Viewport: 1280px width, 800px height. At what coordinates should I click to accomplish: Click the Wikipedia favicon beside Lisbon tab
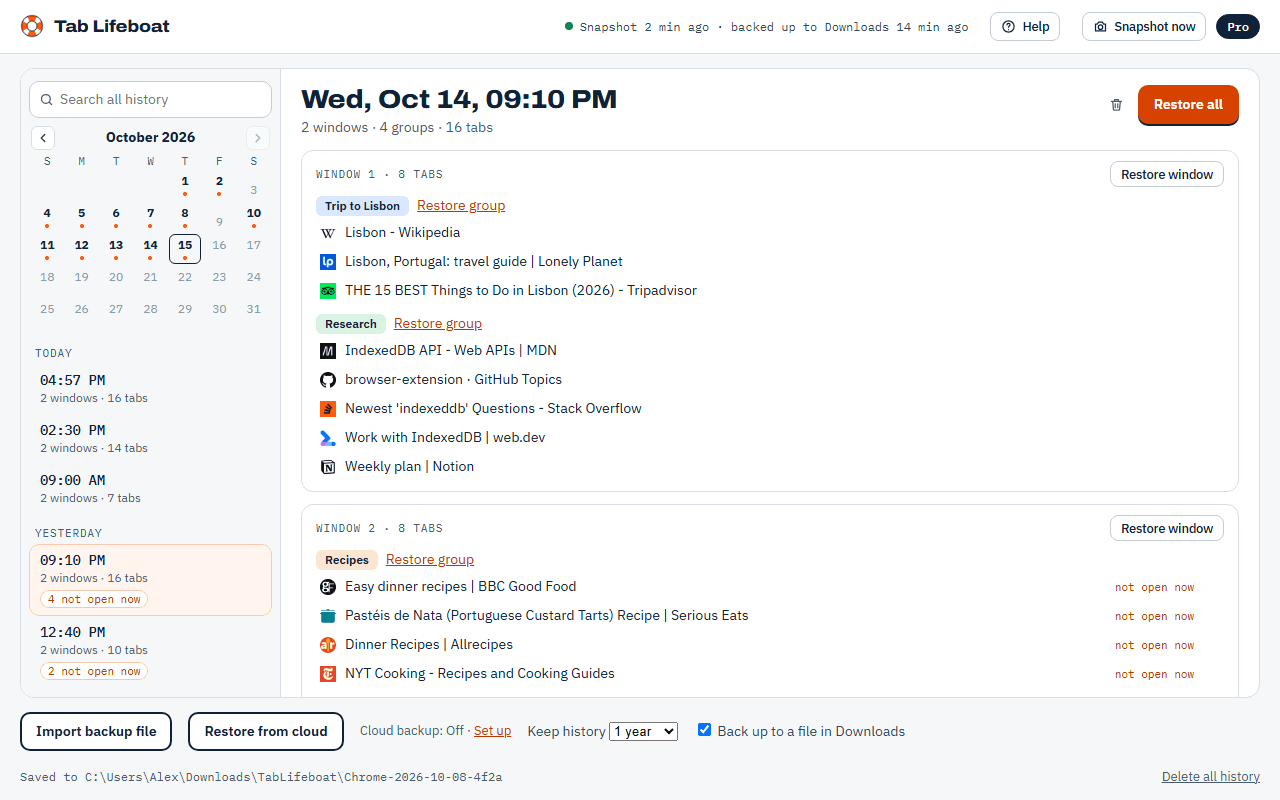[328, 233]
